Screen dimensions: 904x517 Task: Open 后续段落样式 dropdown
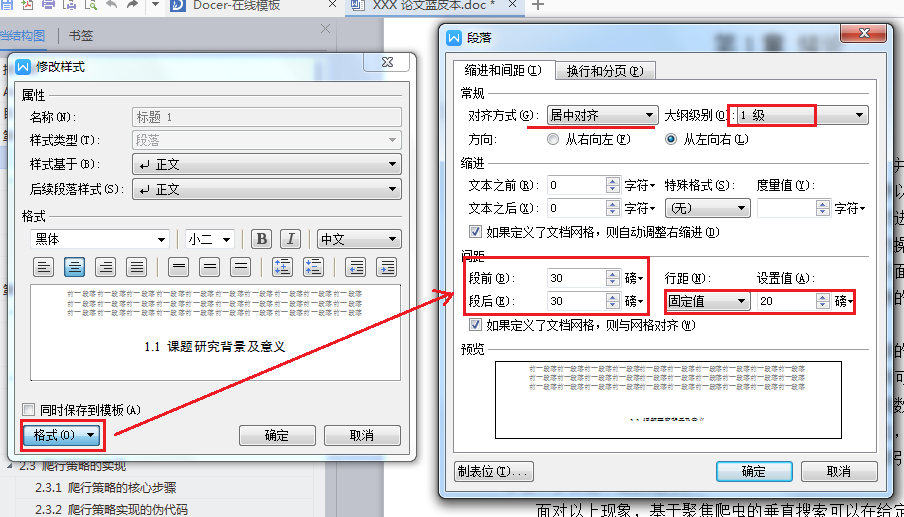click(267, 189)
